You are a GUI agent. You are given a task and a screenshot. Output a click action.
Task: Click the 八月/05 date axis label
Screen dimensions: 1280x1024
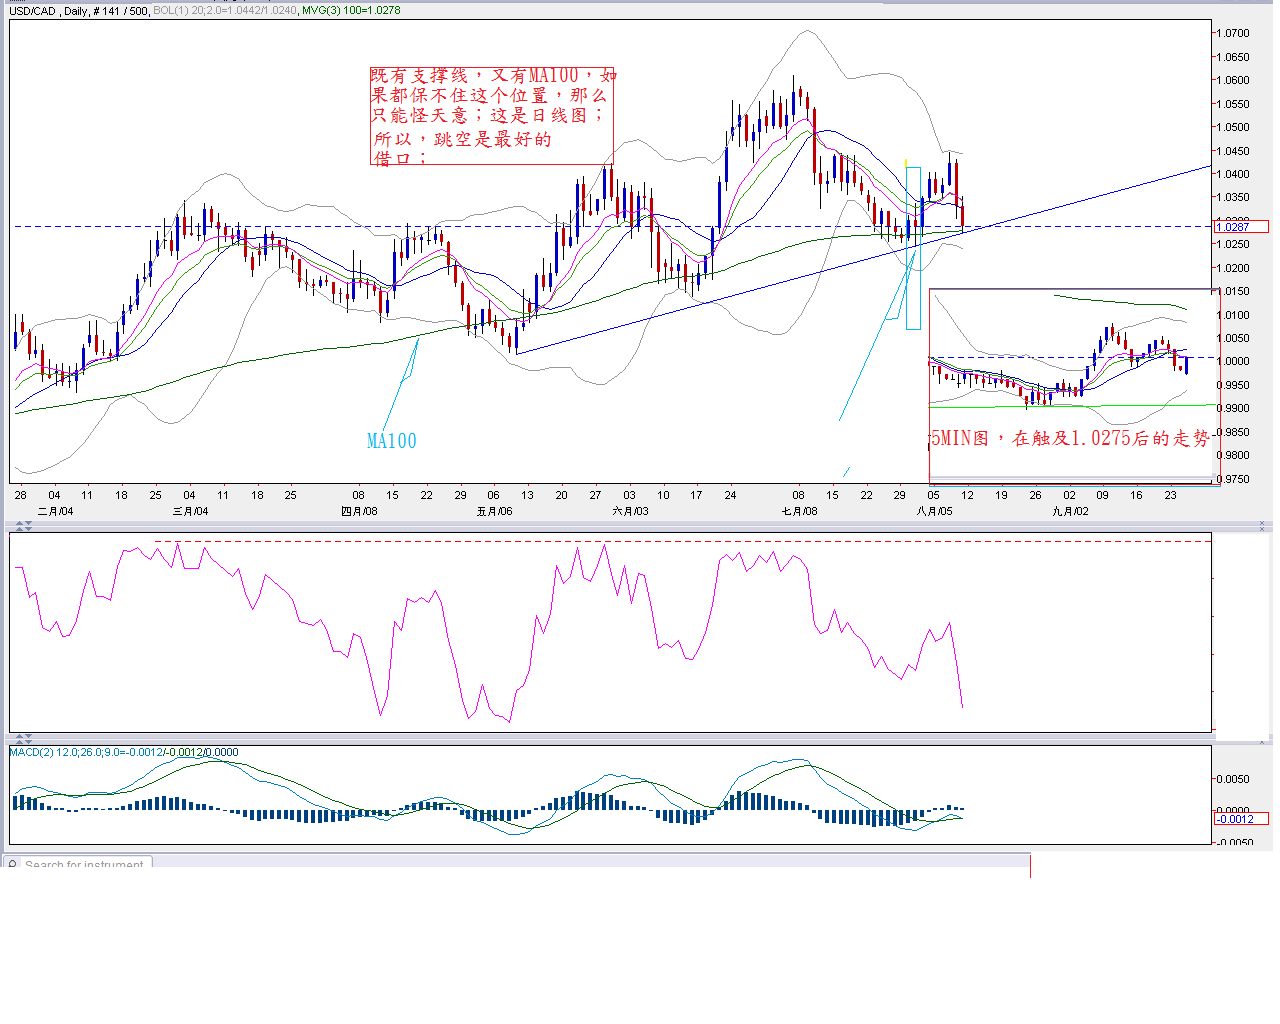934,511
